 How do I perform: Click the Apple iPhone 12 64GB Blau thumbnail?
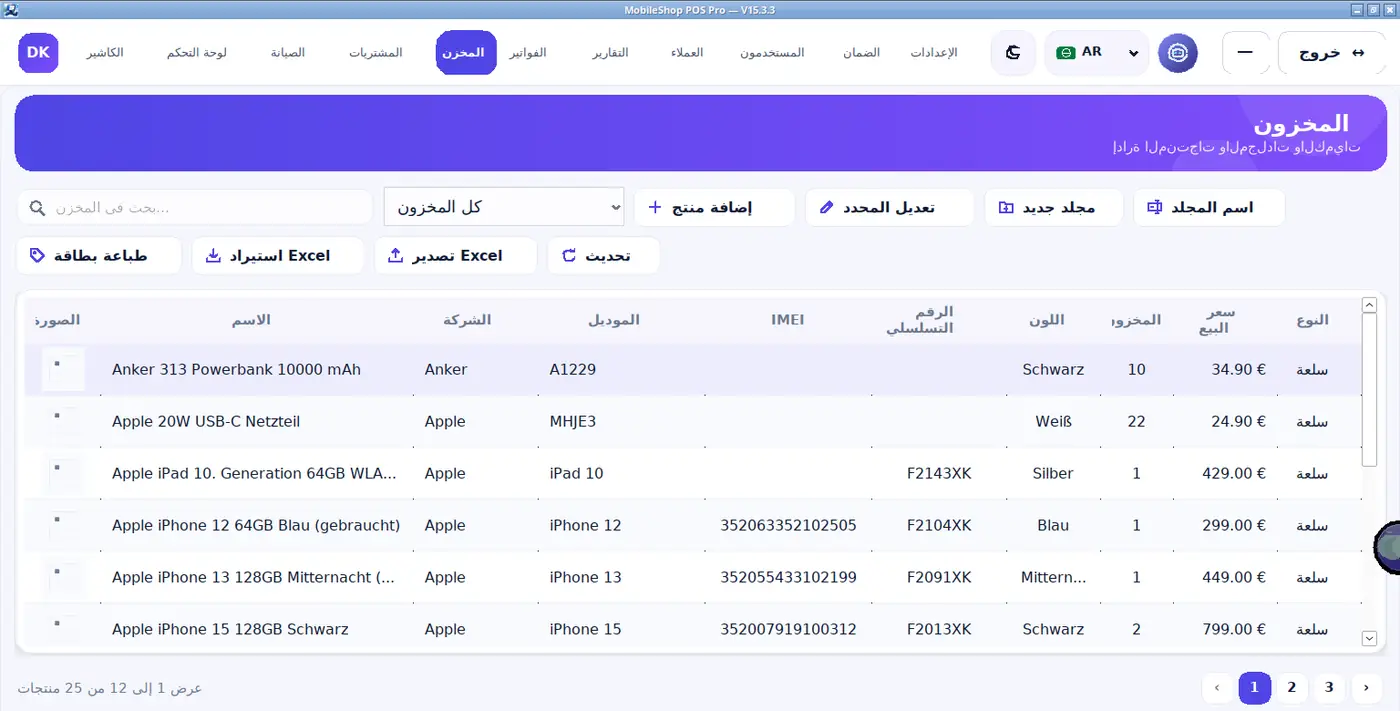point(63,526)
